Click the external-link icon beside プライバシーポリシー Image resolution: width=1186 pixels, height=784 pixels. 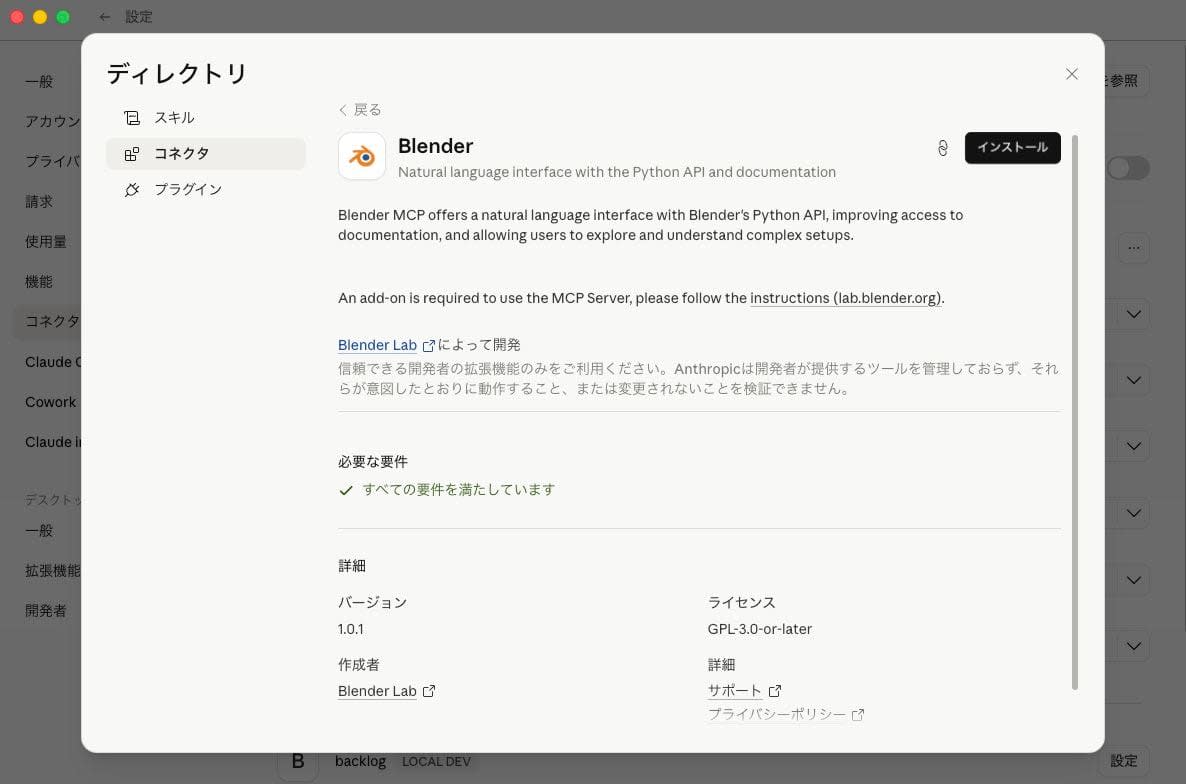pos(858,714)
